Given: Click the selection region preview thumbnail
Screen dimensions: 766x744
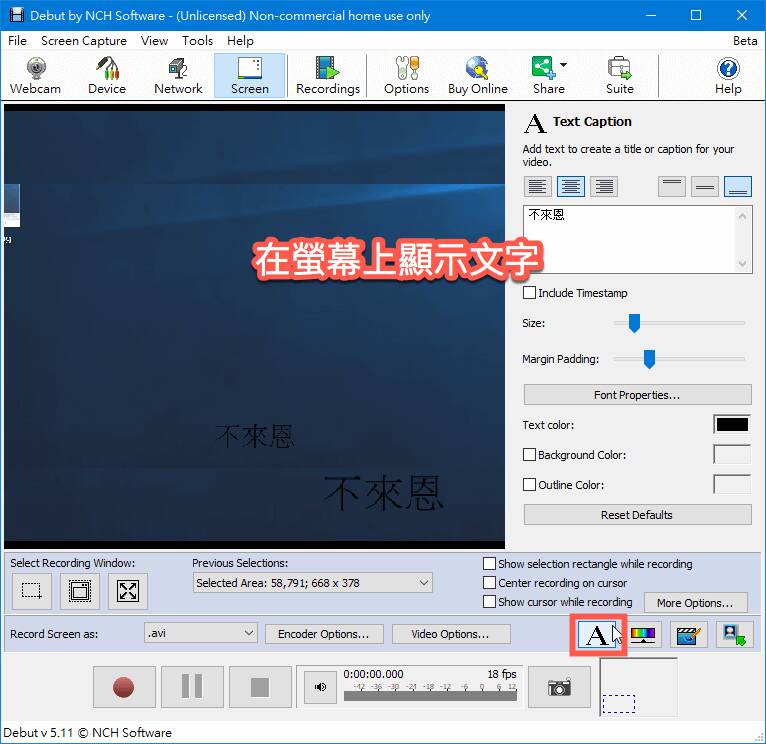Looking at the screenshot, I should [x=638, y=687].
